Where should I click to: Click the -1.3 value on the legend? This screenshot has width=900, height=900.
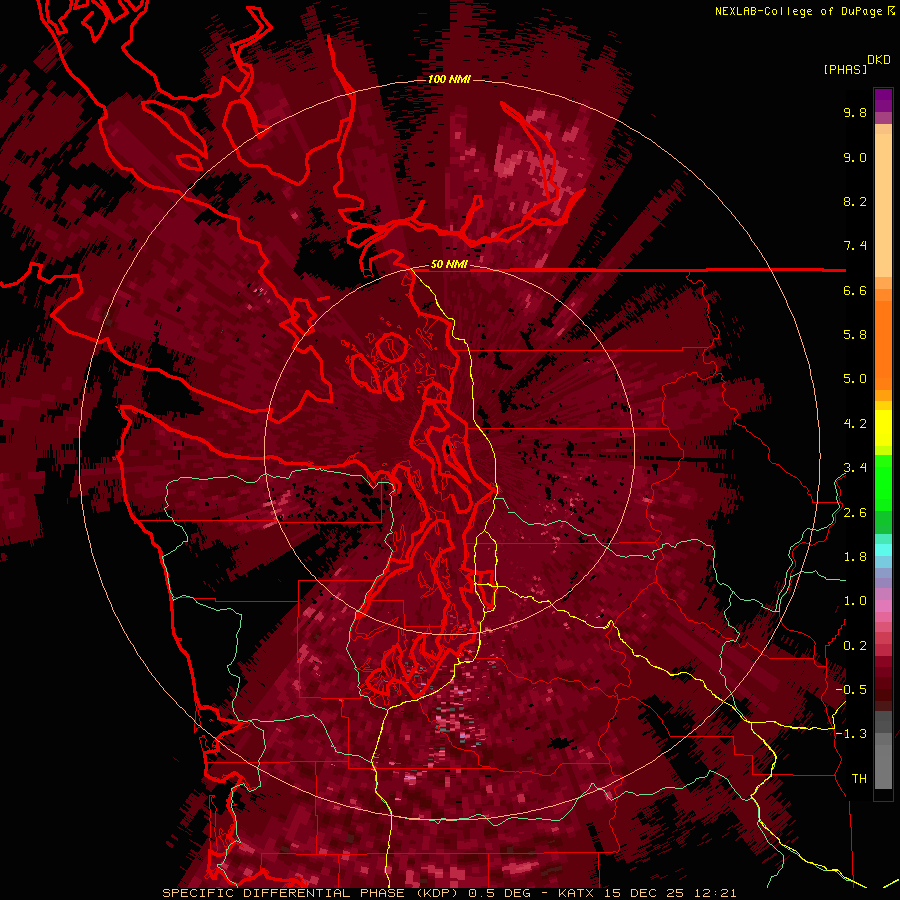click(x=851, y=734)
